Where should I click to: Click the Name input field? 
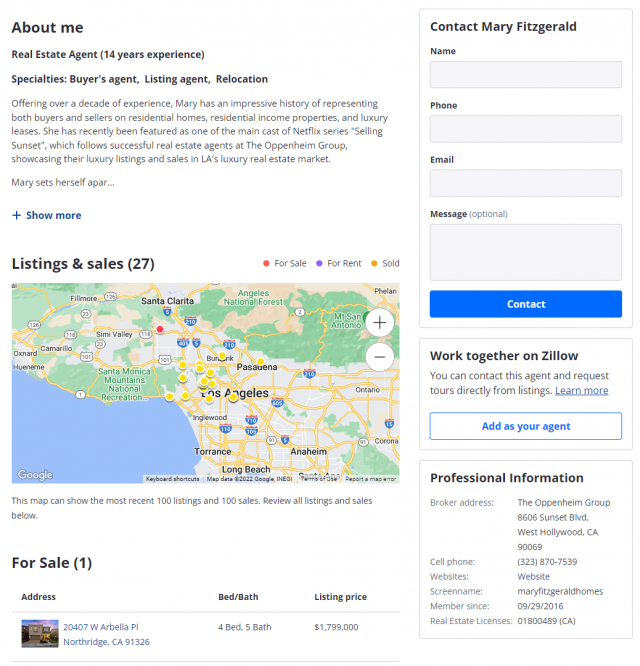525,75
